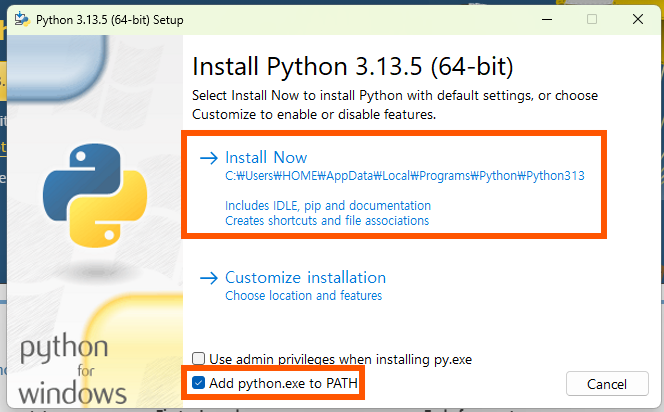Click 'Creates shortcuts and file associations' text
Viewport: 664px width, 412px height.
(327, 221)
